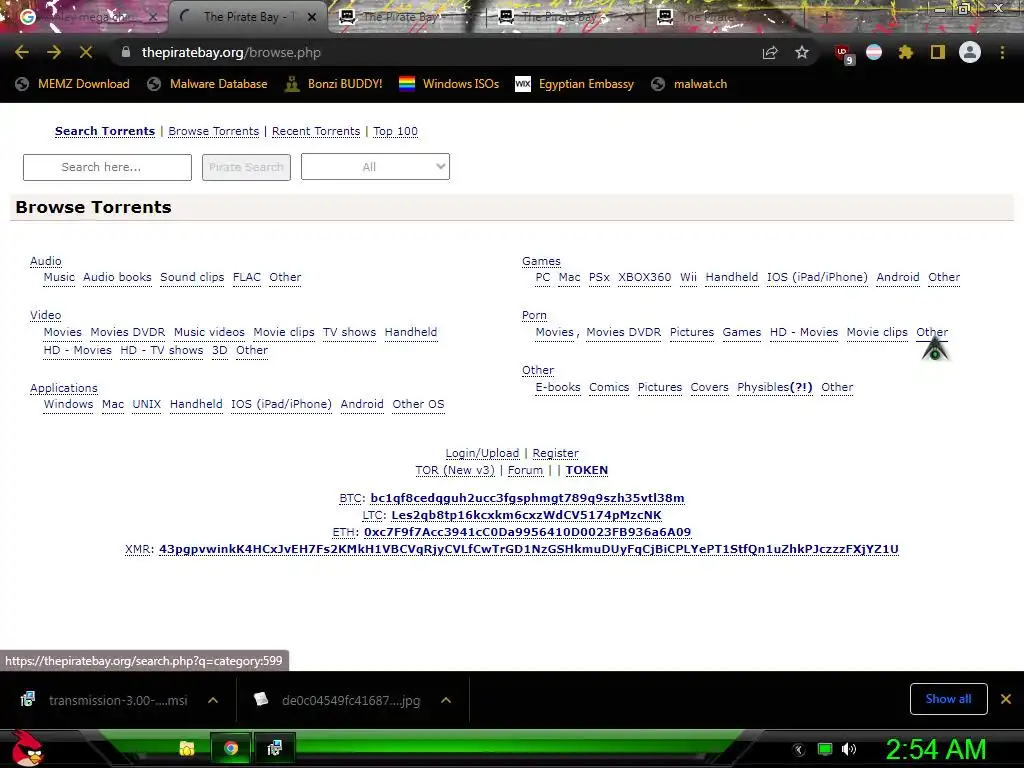
Task: Click the Pirate Search button
Action: [x=246, y=167]
